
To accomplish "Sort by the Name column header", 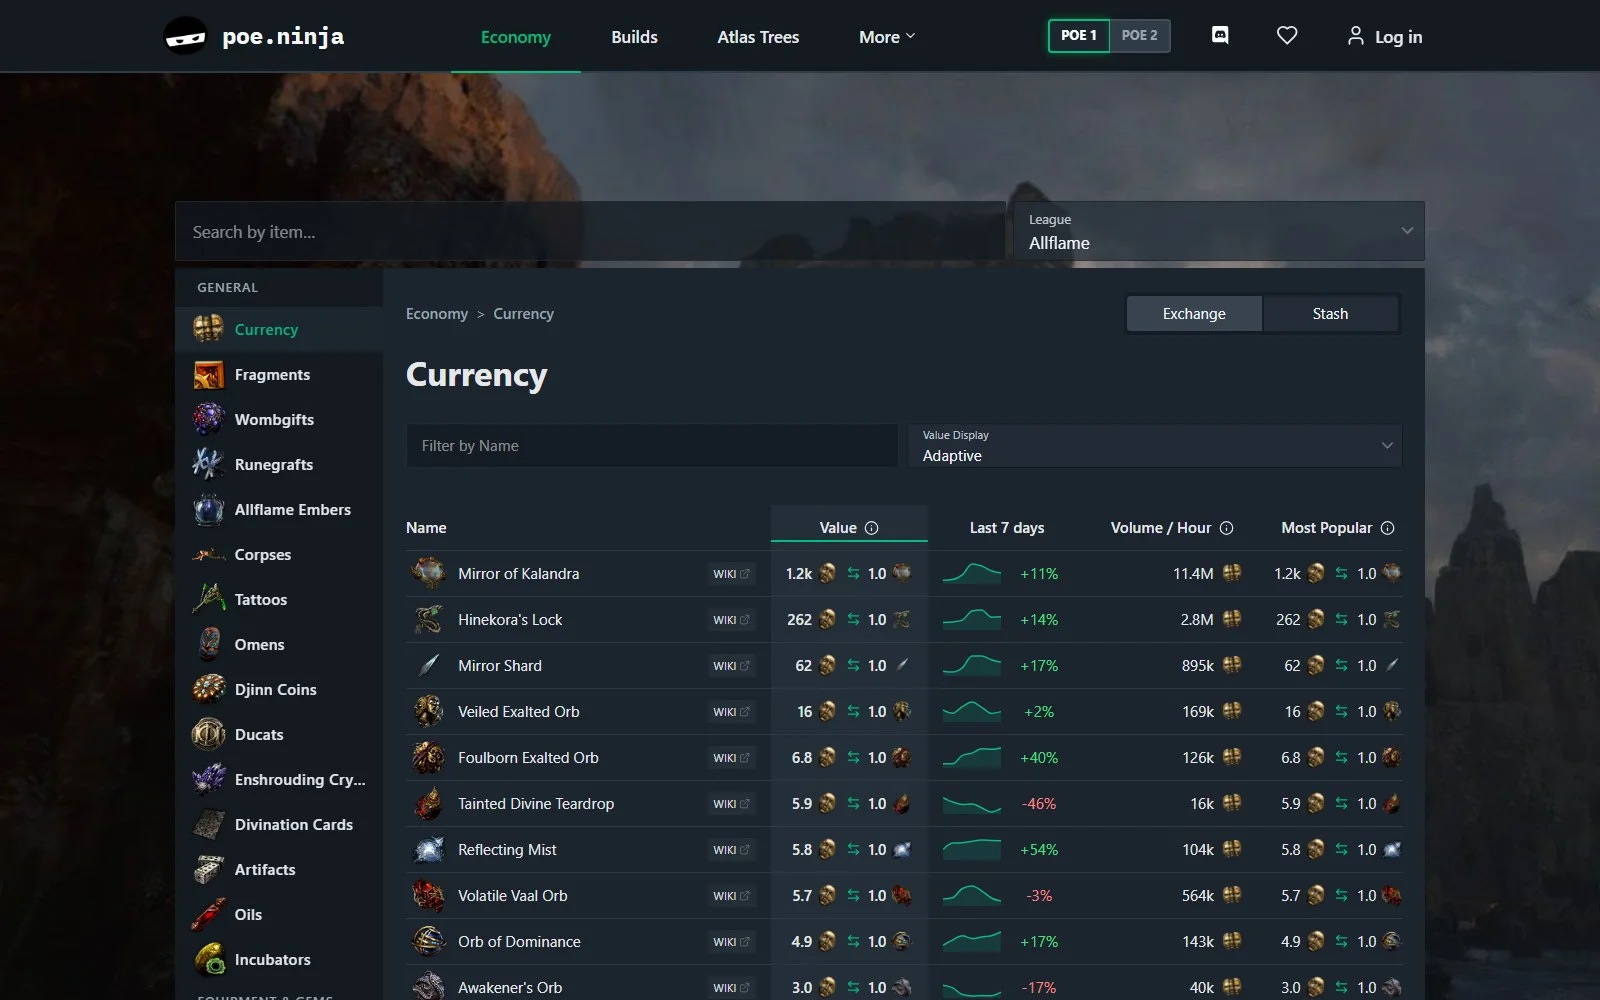I will tap(426, 528).
